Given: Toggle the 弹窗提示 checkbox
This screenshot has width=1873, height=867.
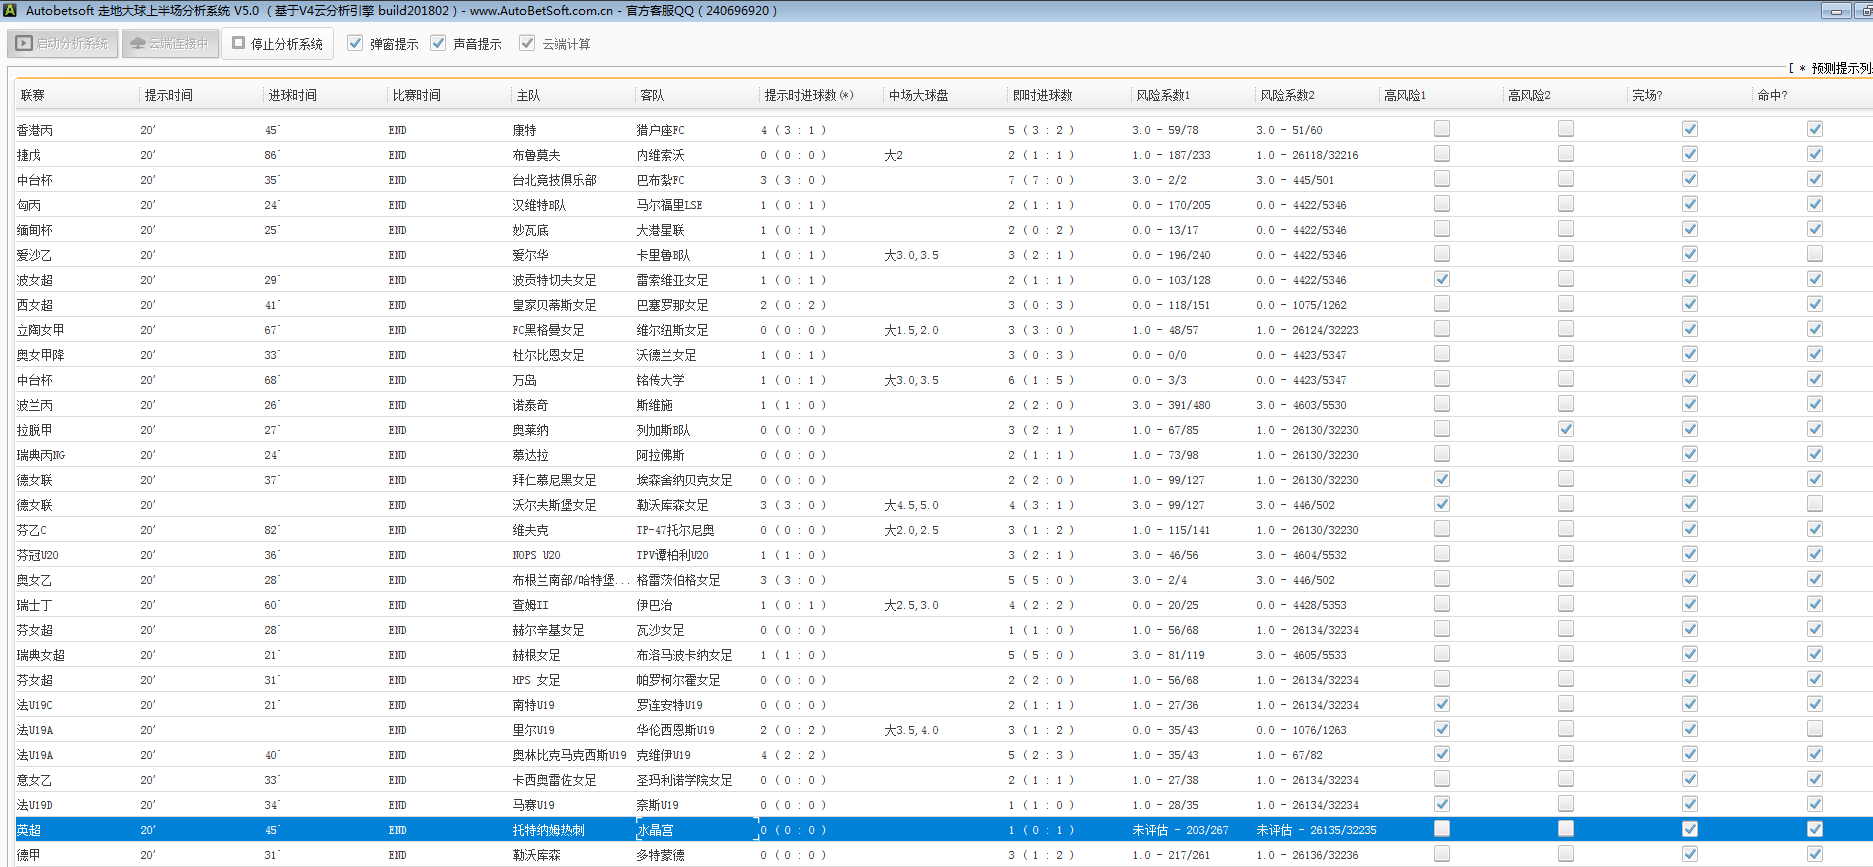Looking at the screenshot, I should [355, 43].
